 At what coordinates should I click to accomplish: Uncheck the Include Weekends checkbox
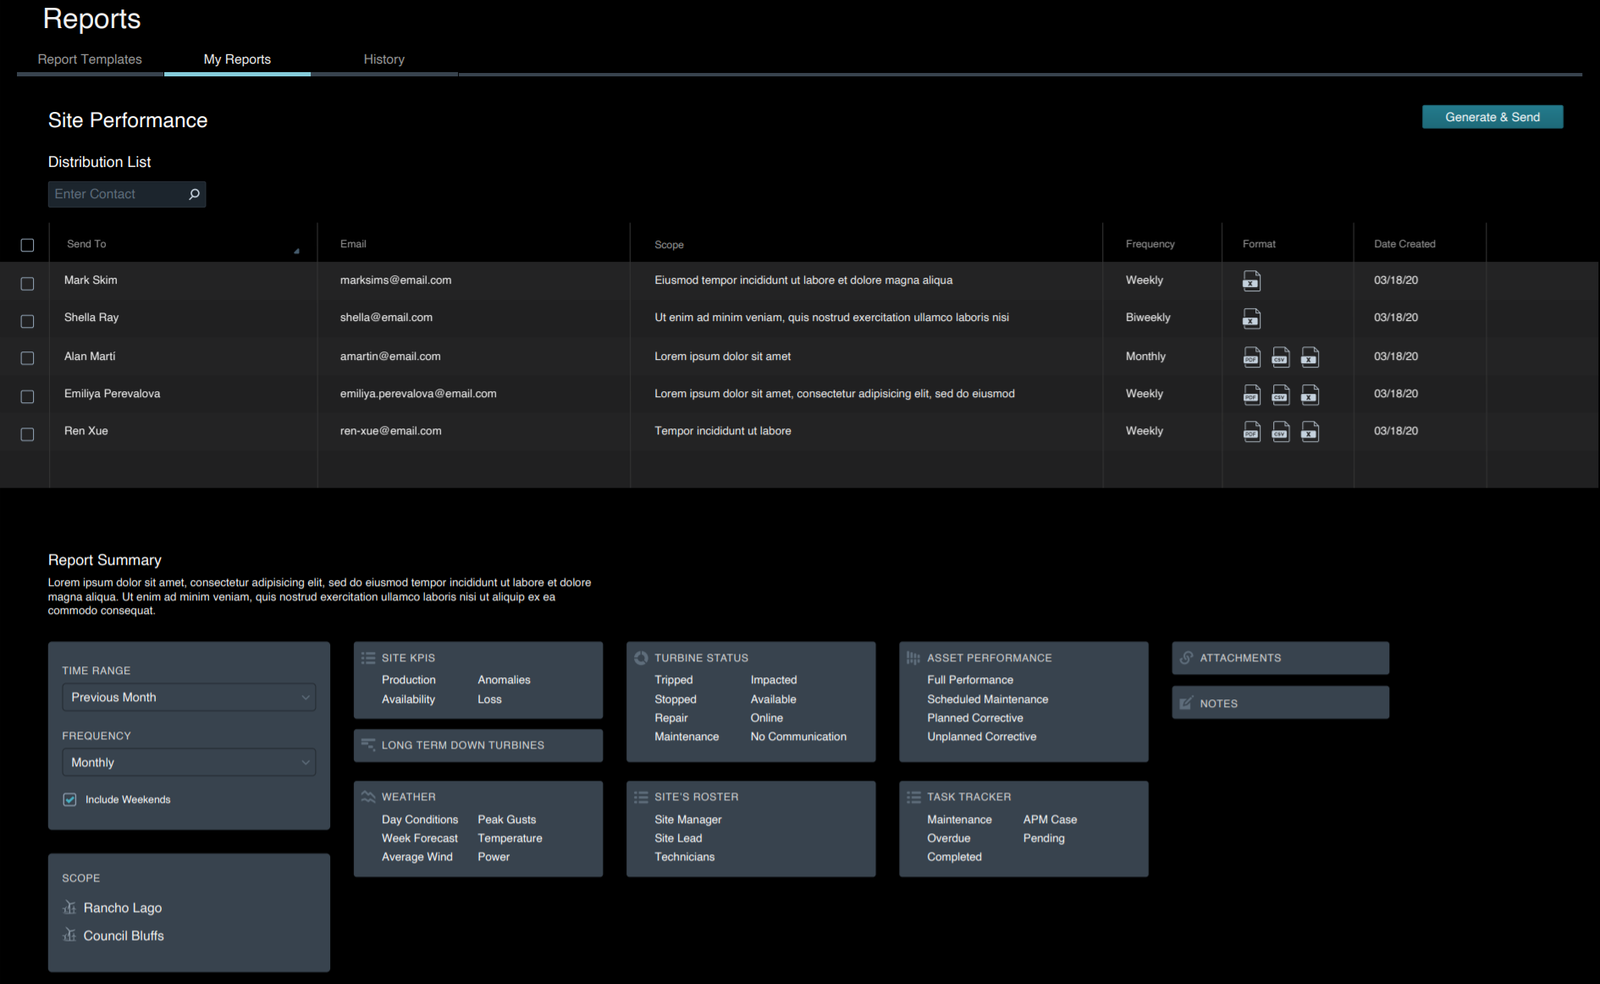pos(70,799)
